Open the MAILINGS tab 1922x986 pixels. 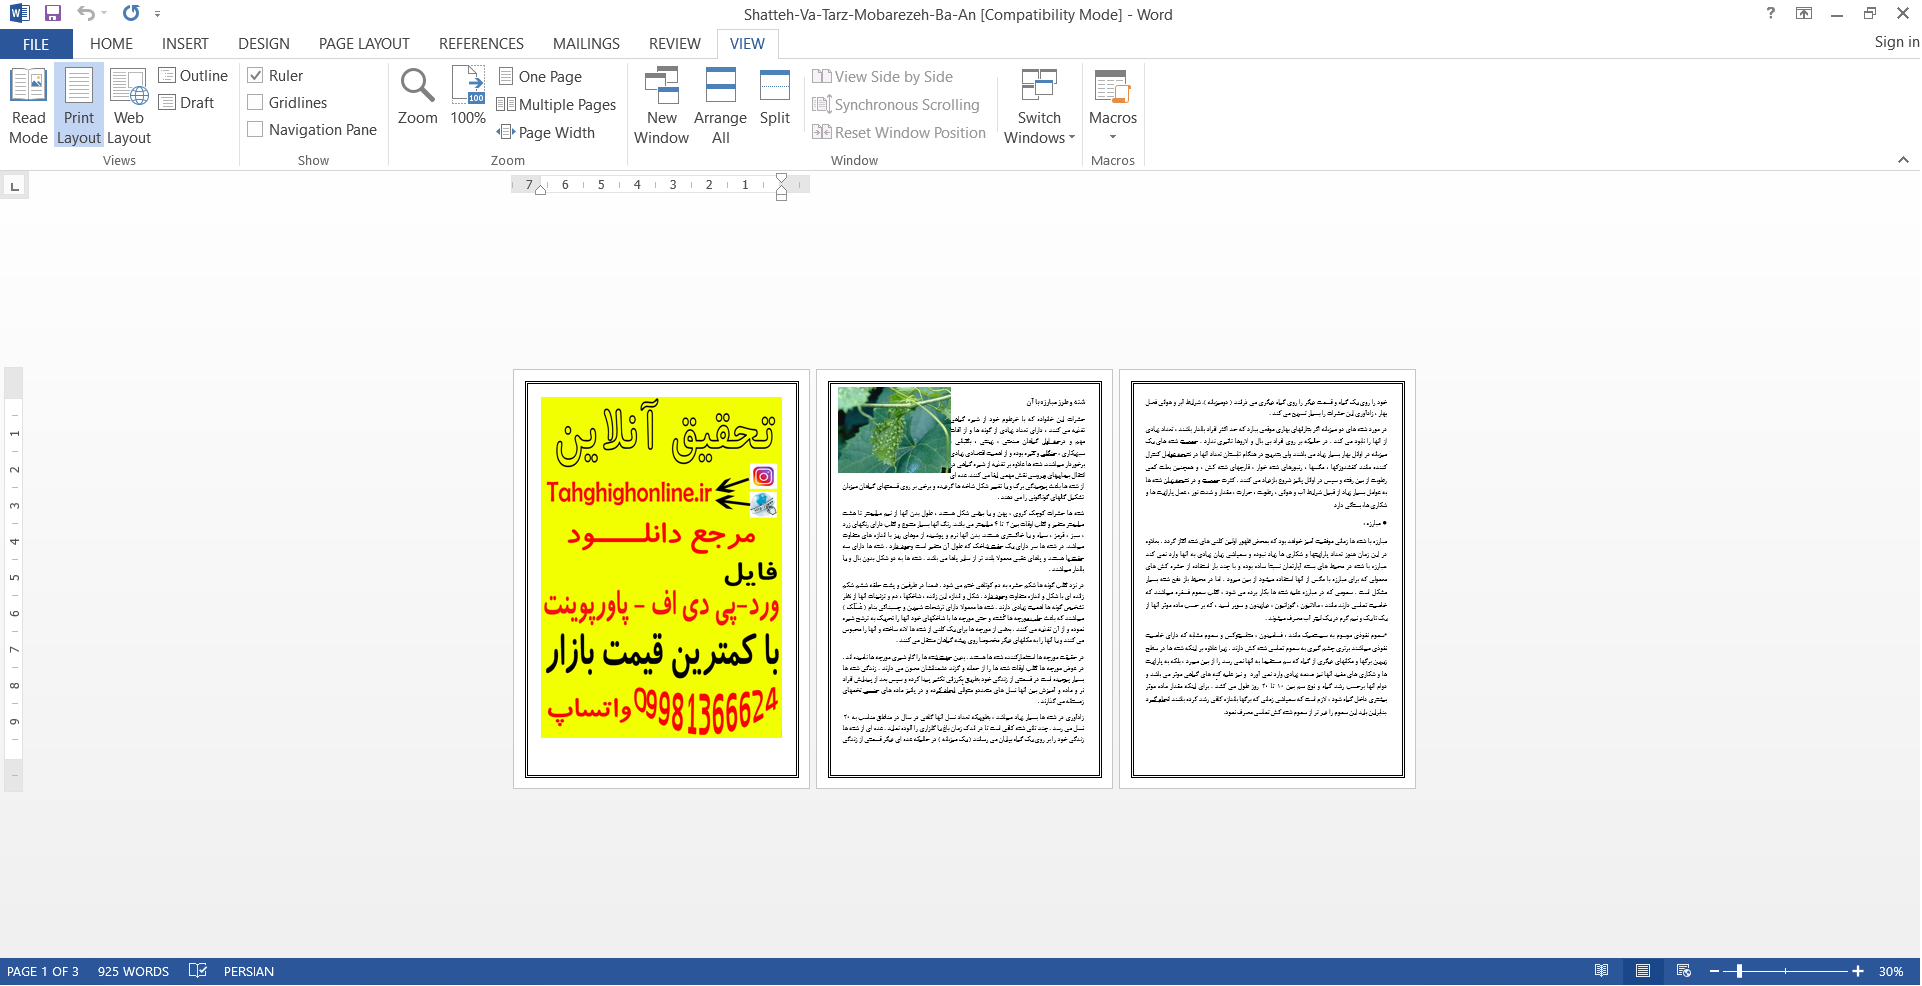pyautogui.click(x=586, y=44)
